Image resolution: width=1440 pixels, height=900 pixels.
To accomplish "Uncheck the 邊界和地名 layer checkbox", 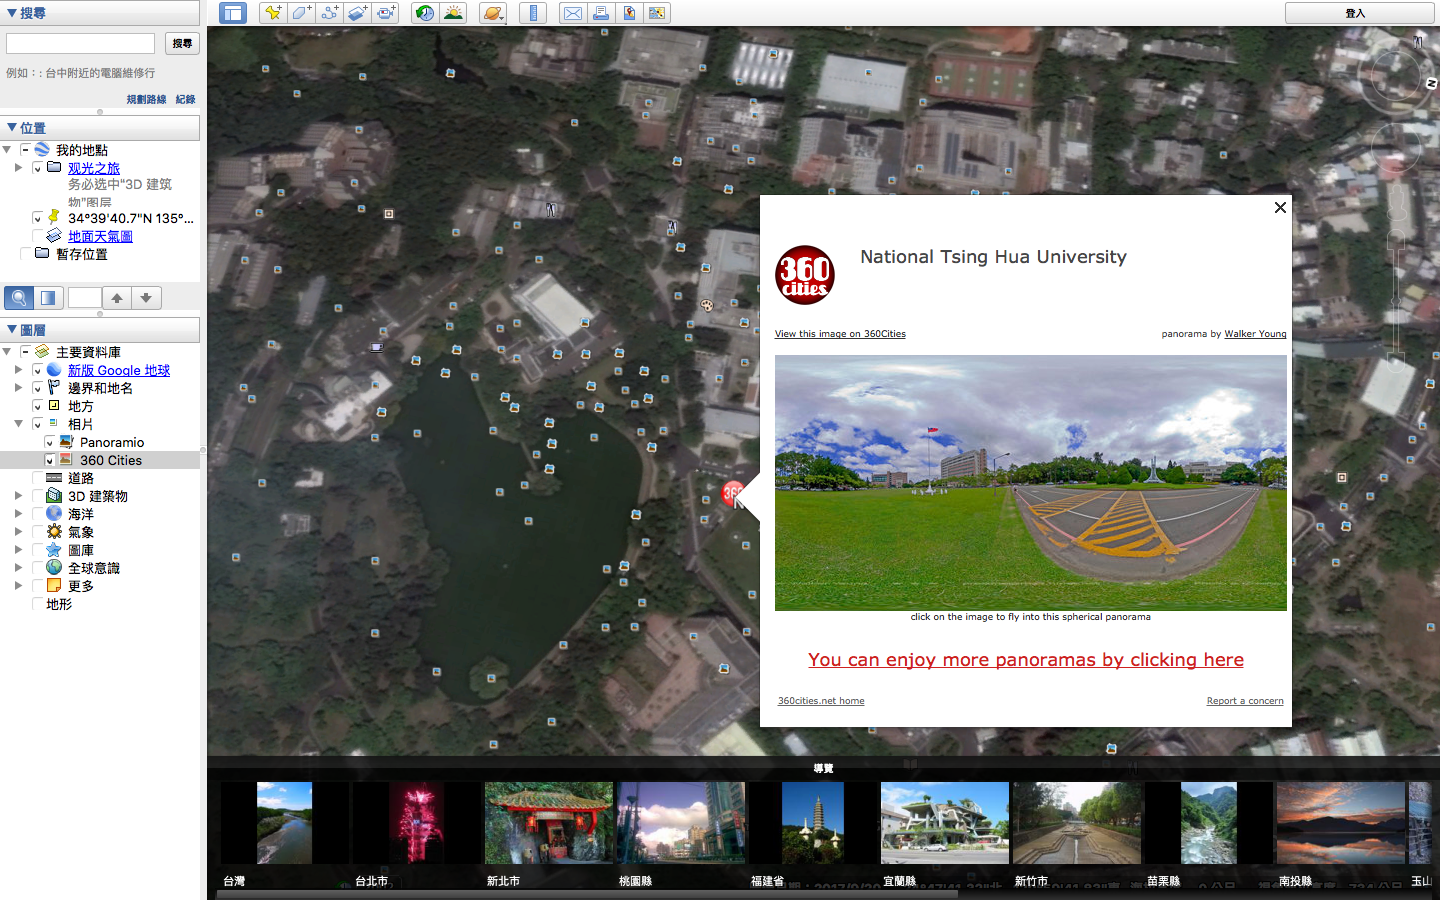I will coord(37,388).
